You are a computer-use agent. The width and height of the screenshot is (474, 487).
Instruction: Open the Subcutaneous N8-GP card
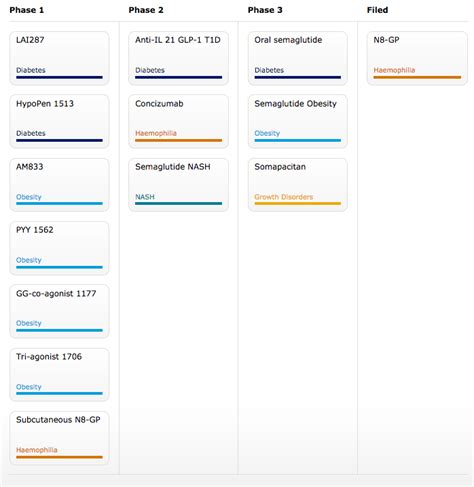pos(59,438)
